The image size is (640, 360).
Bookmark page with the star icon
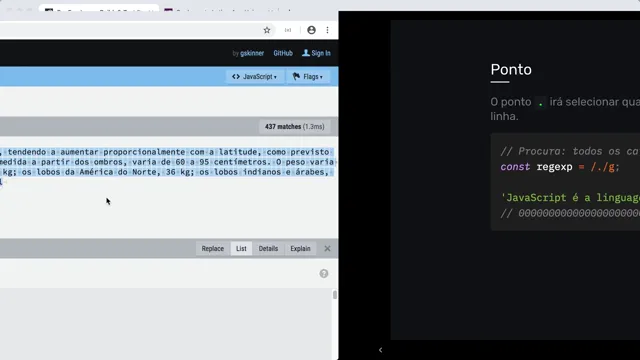(267, 30)
